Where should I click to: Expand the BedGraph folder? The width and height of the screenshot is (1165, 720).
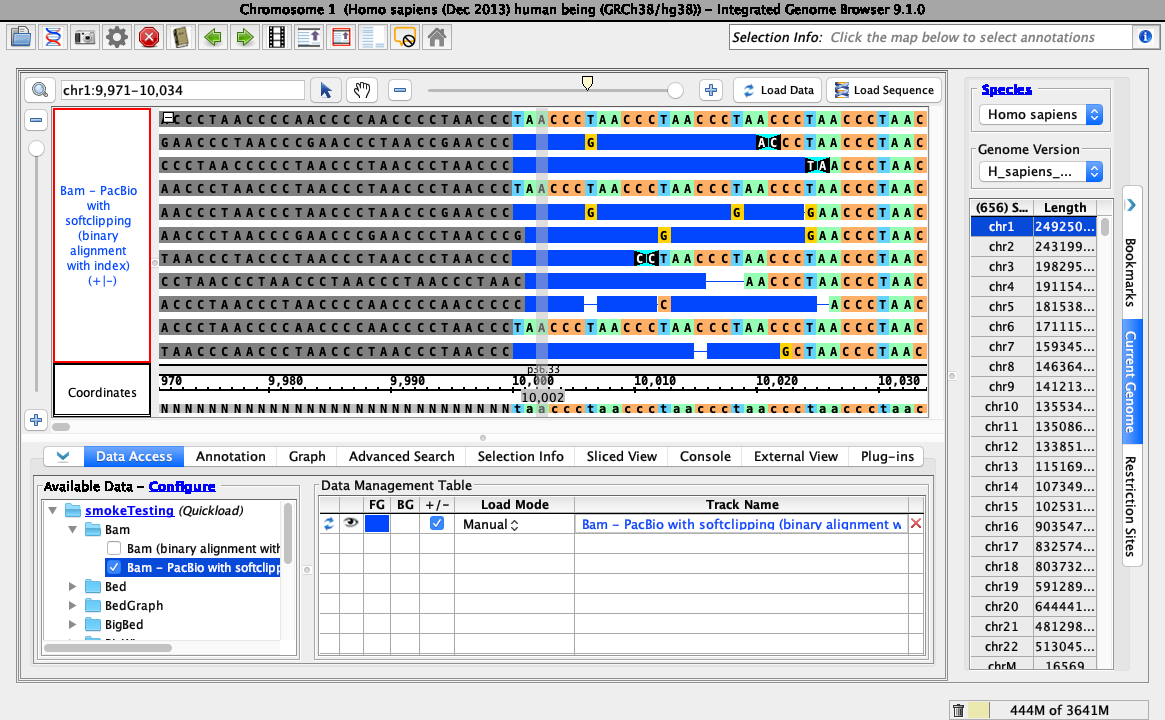click(72, 606)
